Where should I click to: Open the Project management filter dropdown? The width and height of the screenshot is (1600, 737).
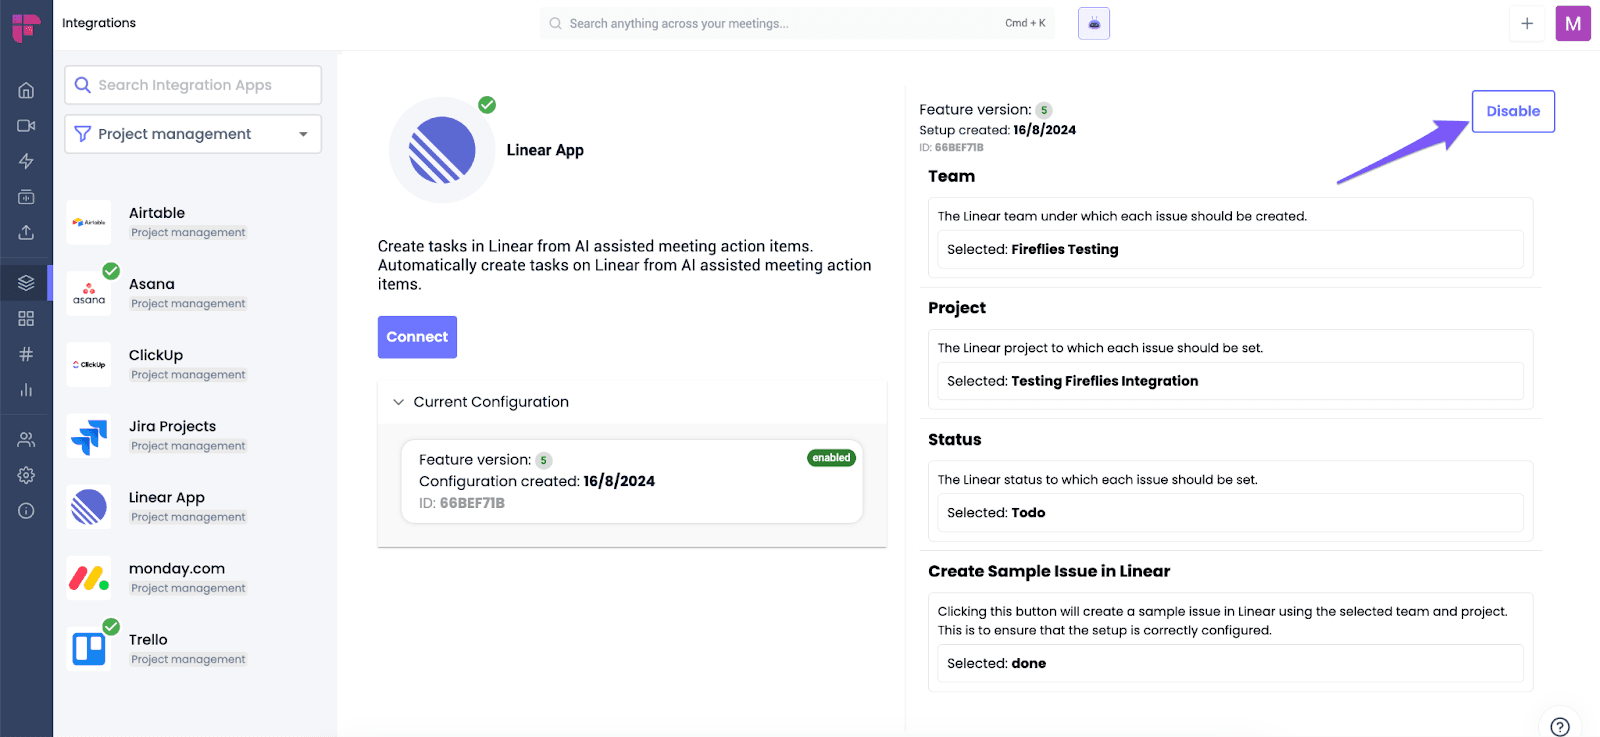(193, 134)
